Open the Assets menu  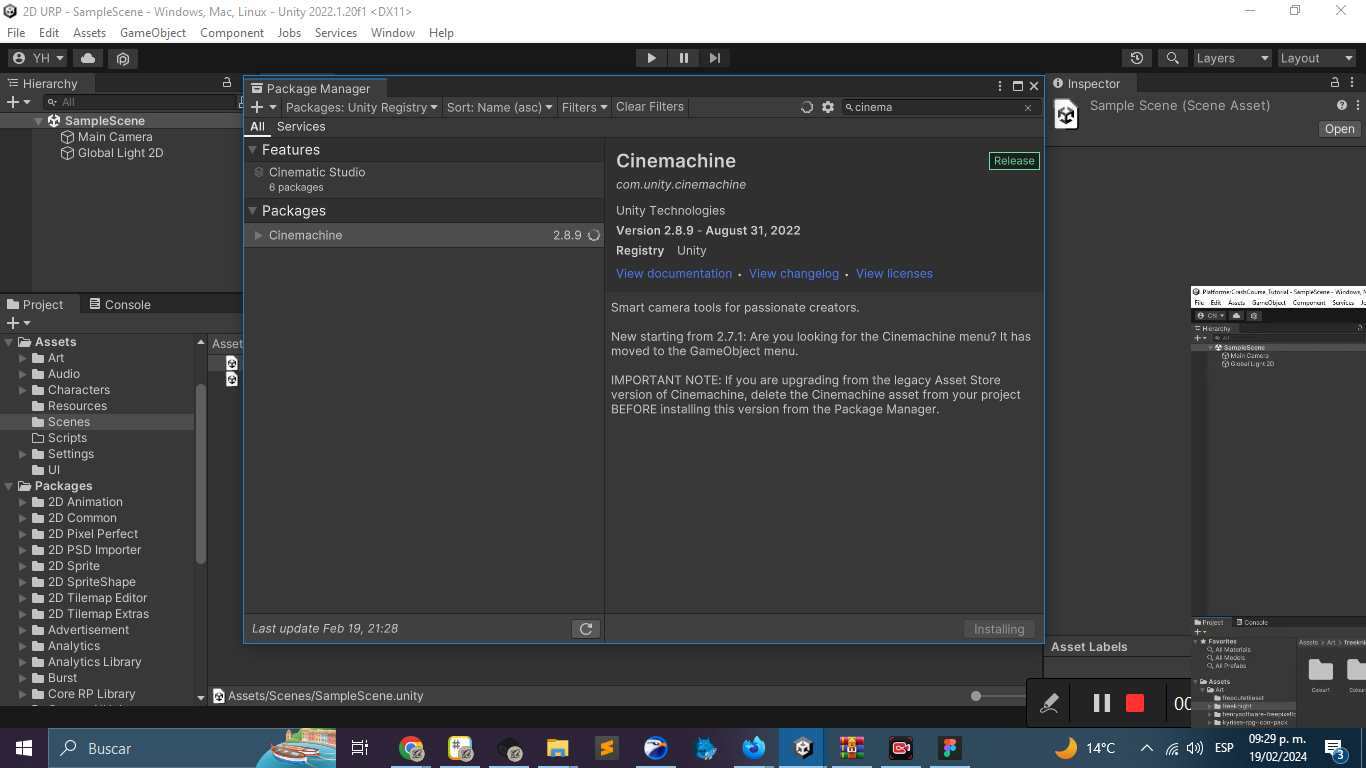pyautogui.click(x=89, y=33)
